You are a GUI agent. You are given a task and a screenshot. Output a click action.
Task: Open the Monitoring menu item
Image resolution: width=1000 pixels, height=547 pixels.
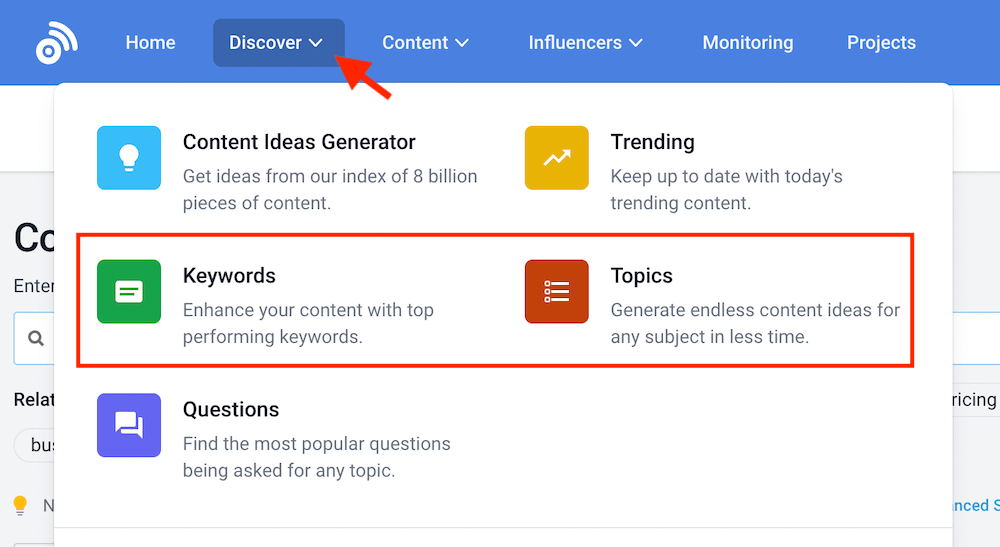tap(748, 43)
